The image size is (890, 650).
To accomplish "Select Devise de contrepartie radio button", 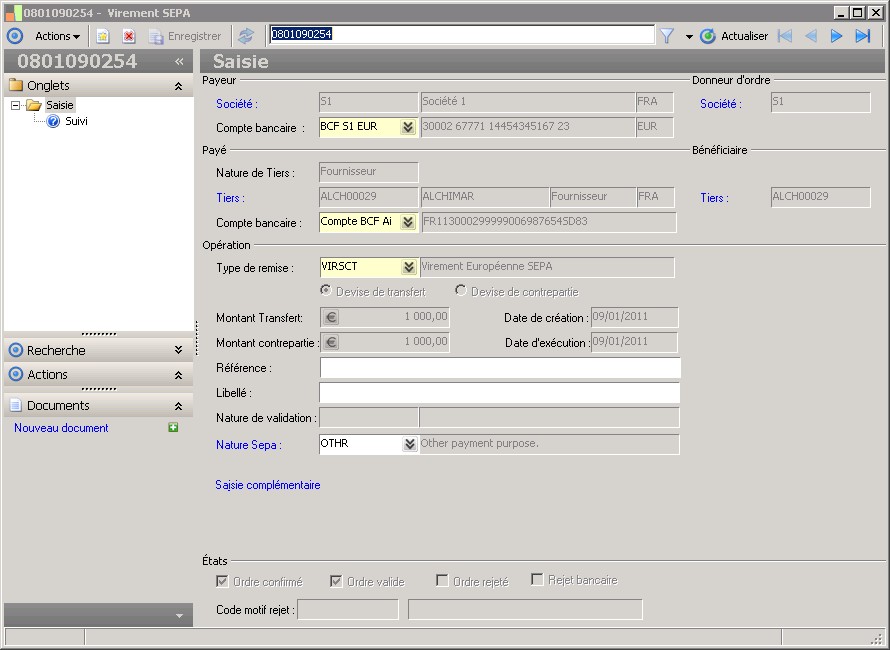I will click(x=461, y=291).
